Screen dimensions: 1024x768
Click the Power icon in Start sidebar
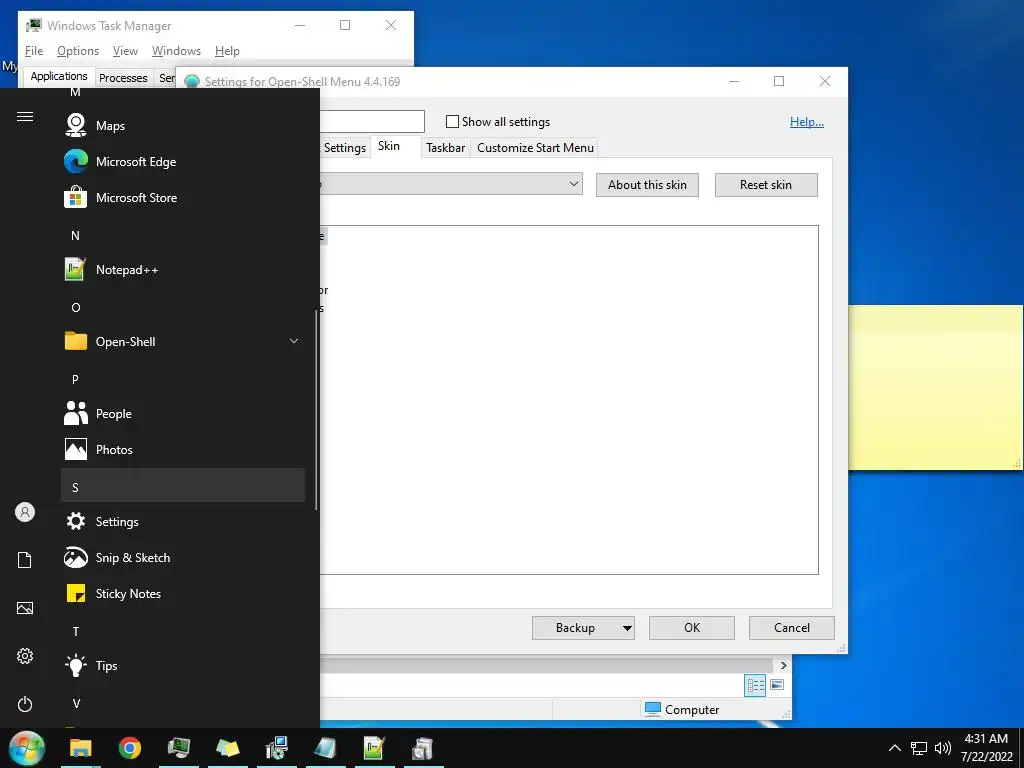coord(25,704)
